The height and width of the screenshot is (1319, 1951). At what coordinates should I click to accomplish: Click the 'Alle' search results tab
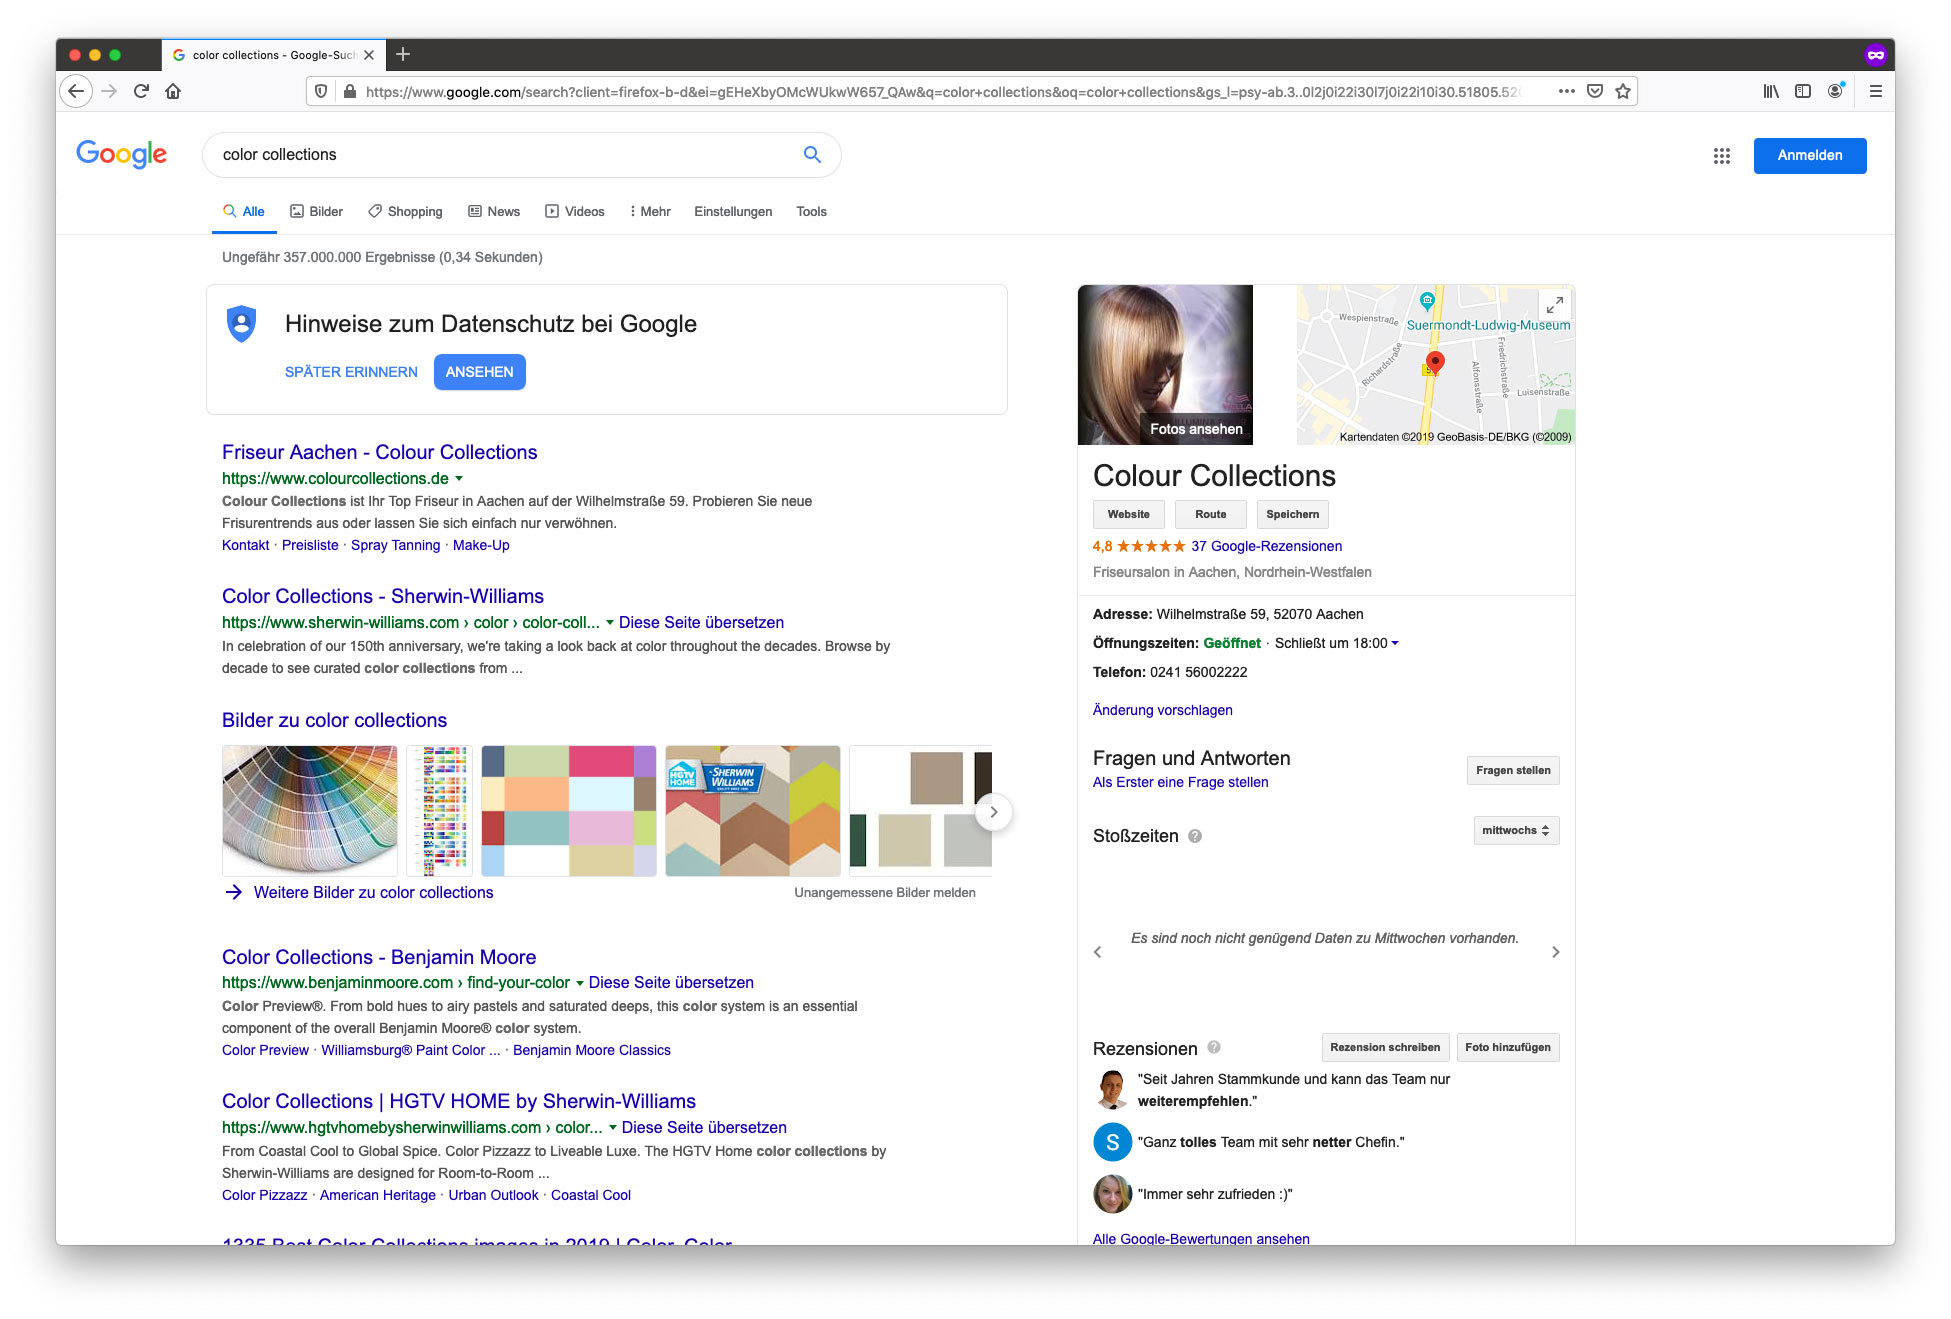pos(252,211)
